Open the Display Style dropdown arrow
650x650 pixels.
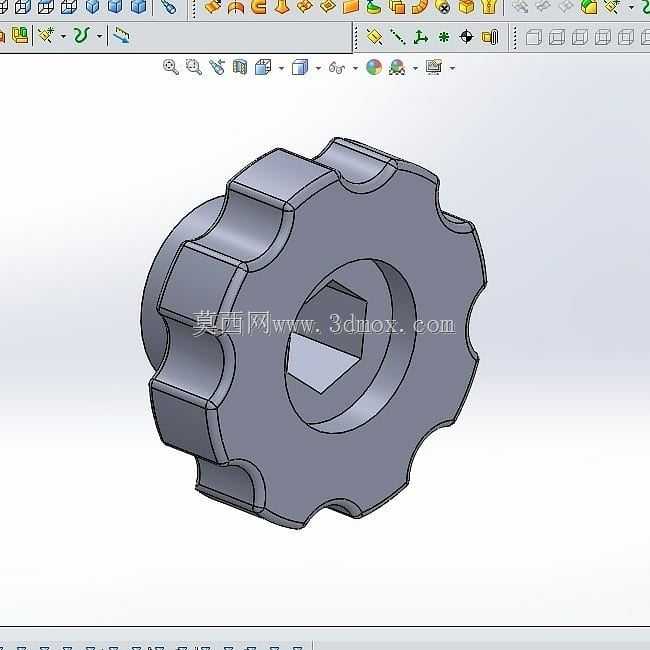pos(318,68)
